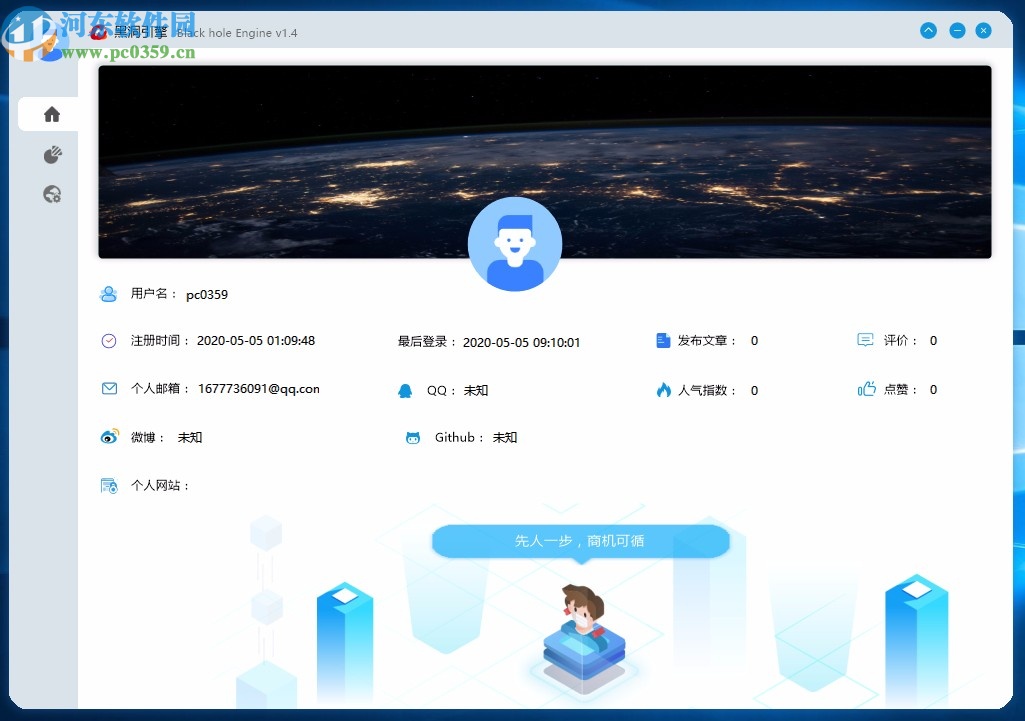Close the Black hole Engine window

[983, 30]
